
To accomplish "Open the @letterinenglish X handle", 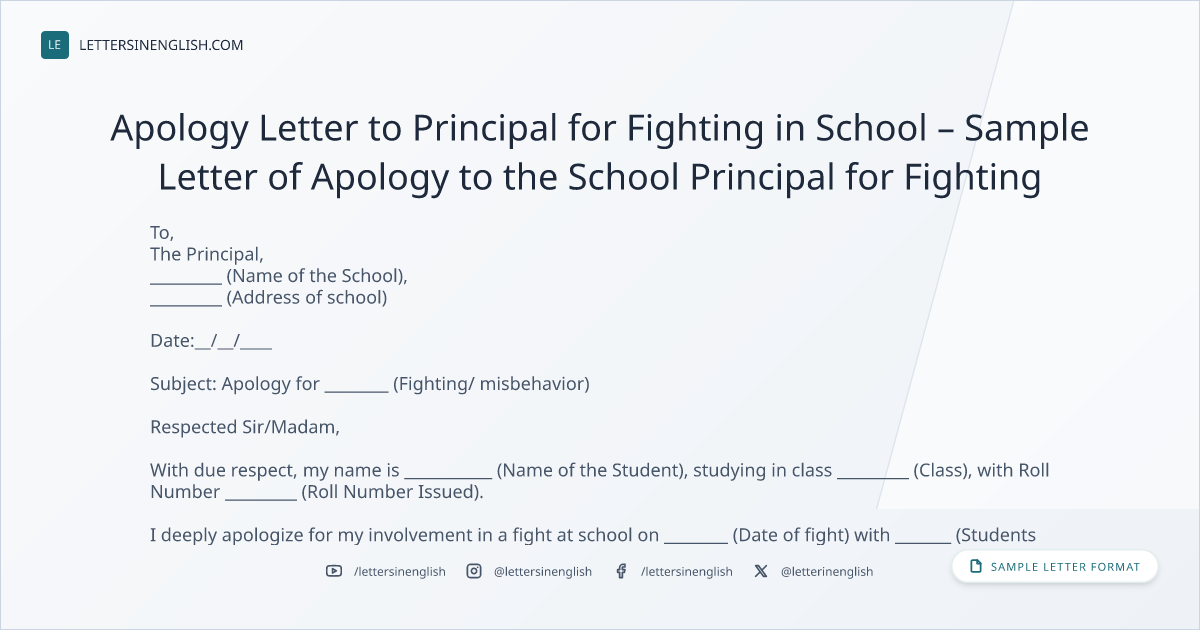I will pos(827,571).
